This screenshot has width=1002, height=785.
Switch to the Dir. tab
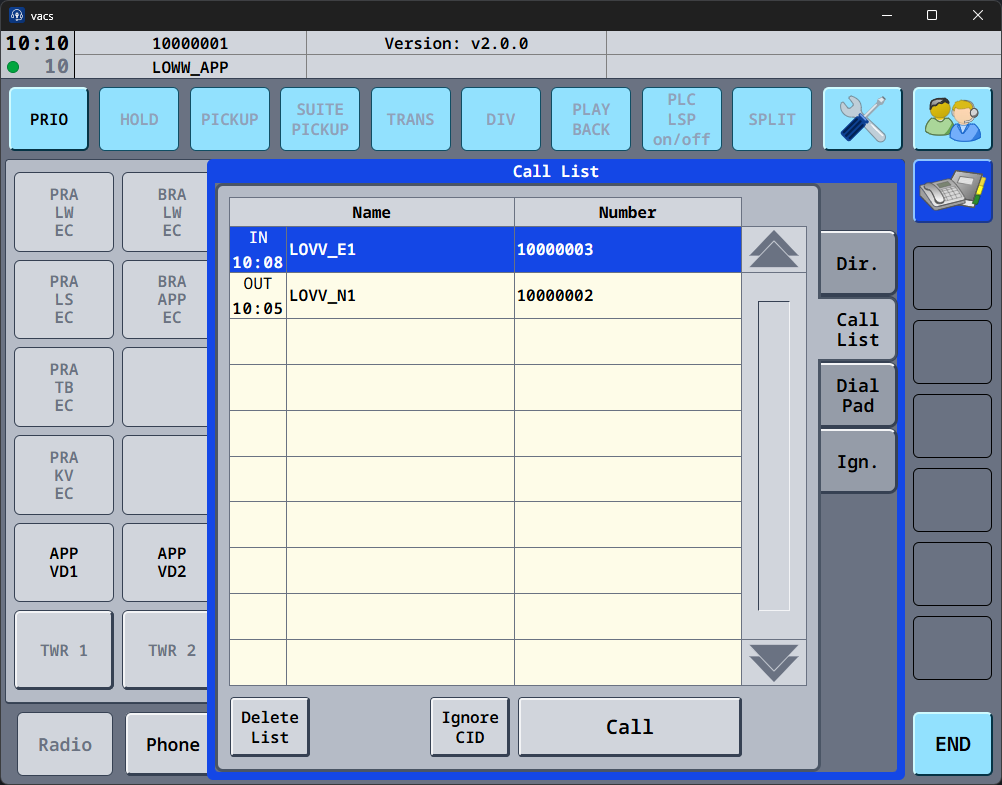point(857,265)
